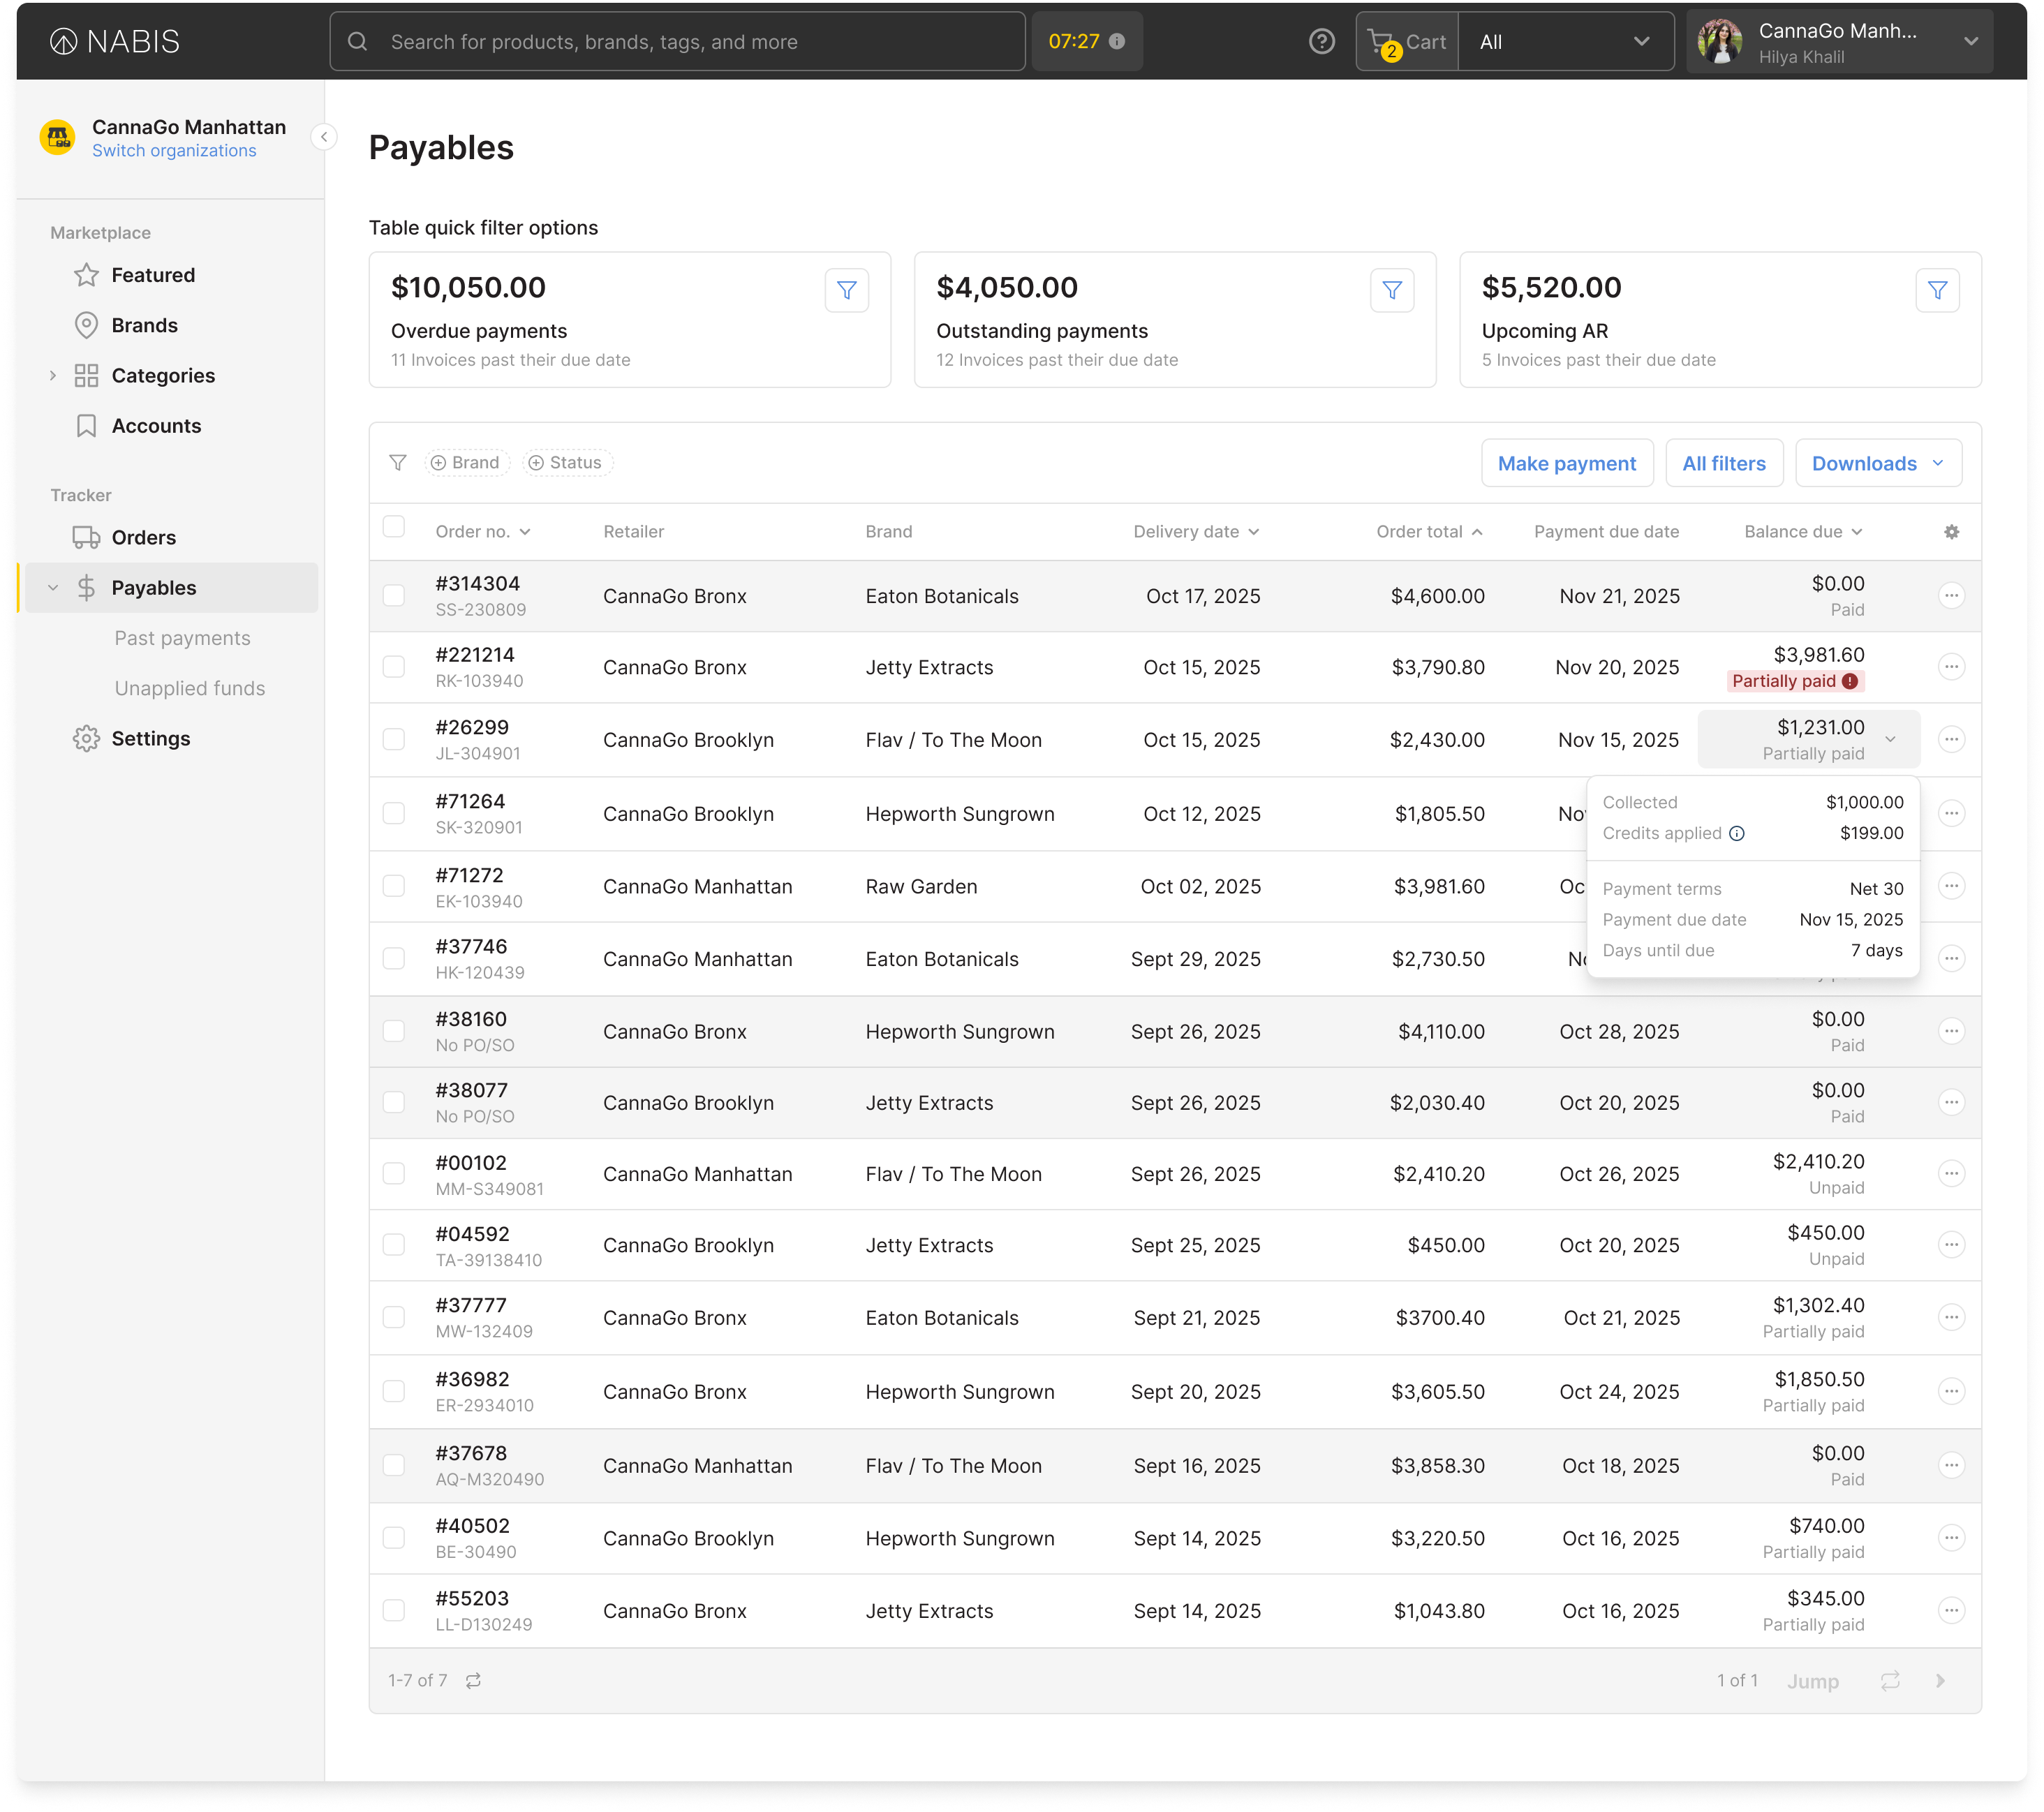This screenshot has width=2044, height=1812.
Task: Open Orders in the Tracker section
Action: [143, 538]
